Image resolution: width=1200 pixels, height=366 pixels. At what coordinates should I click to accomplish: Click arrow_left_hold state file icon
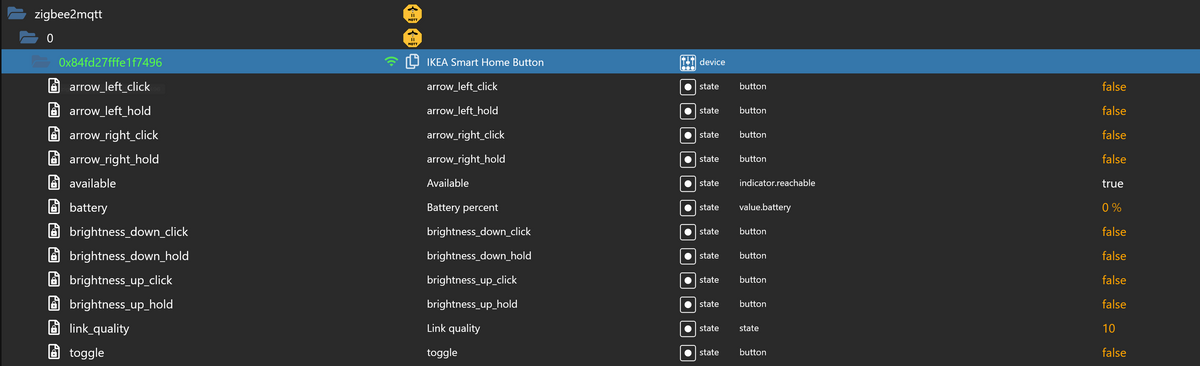pos(55,110)
